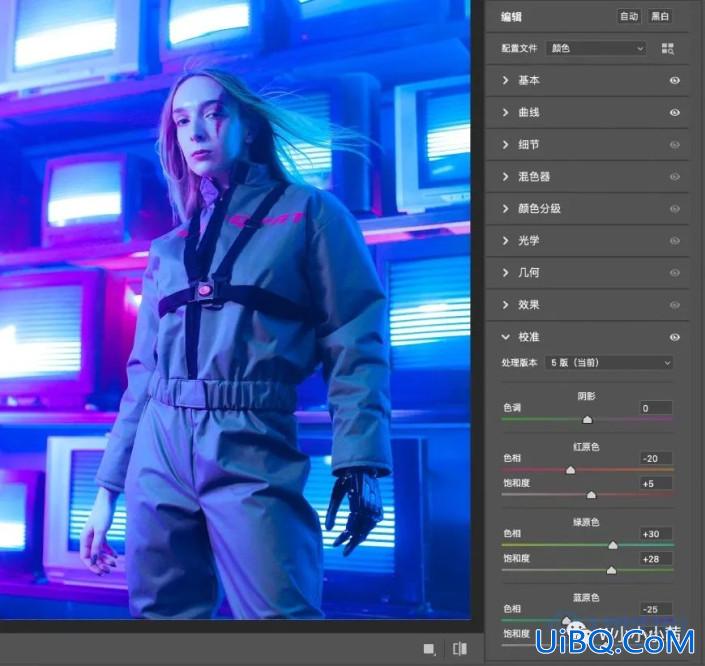Click the 蓝原色 色相 value -25 field

(x=656, y=609)
